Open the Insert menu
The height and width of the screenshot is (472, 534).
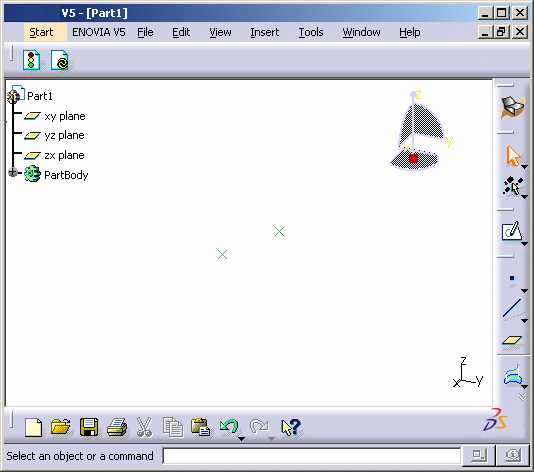pos(265,32)
